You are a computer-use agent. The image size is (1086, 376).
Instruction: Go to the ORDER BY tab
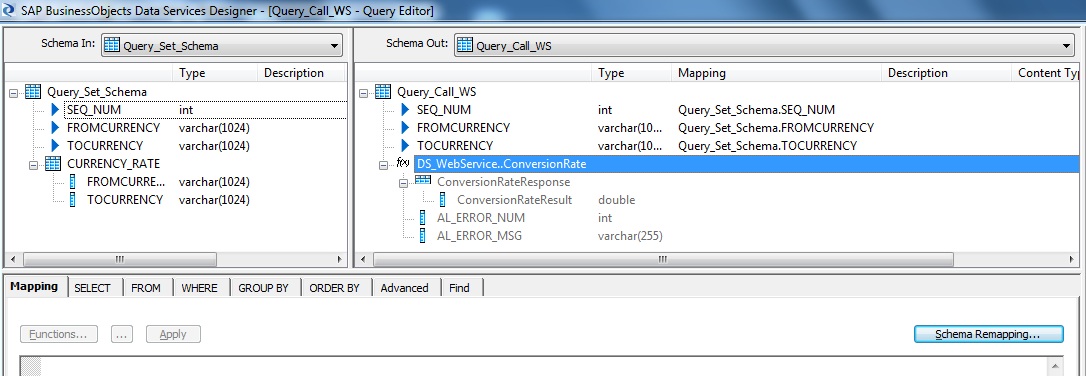(335, 288)
